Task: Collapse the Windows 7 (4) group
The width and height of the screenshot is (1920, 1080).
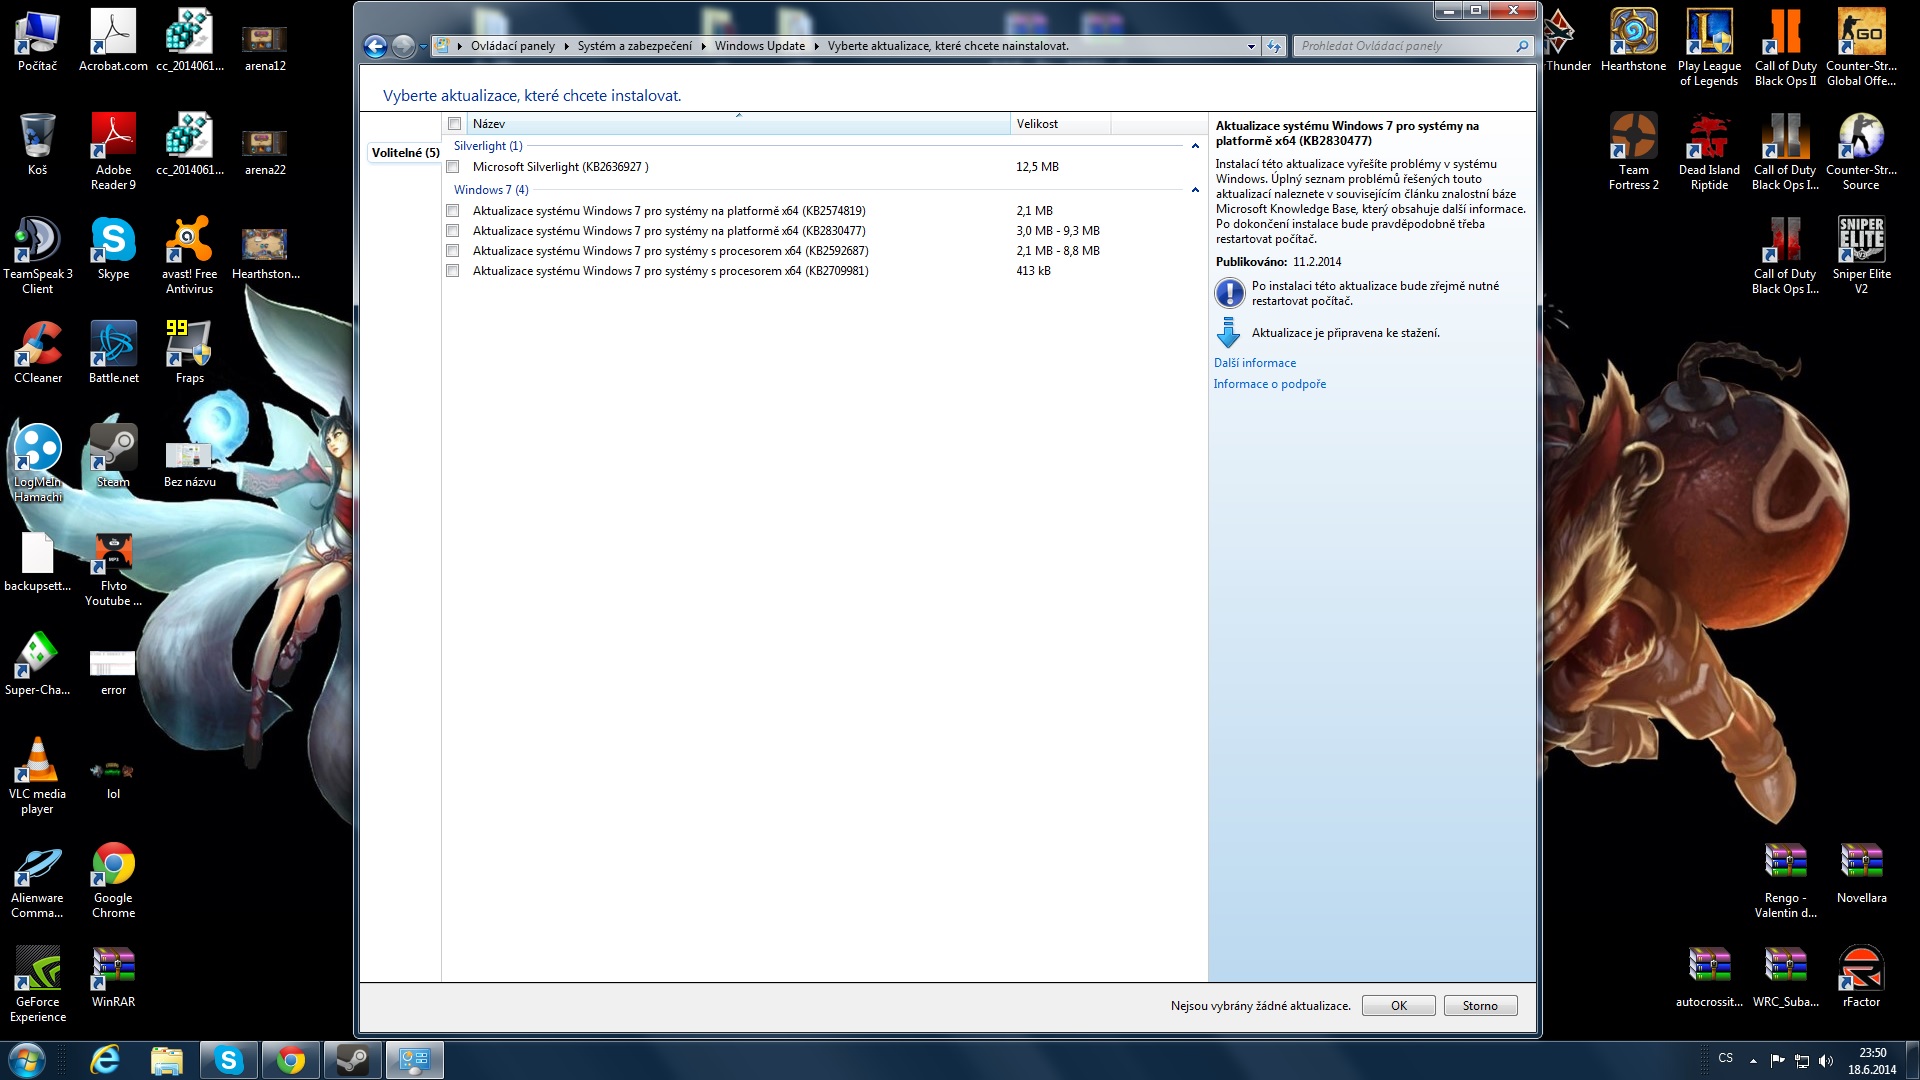Action: click(1195, 190)
